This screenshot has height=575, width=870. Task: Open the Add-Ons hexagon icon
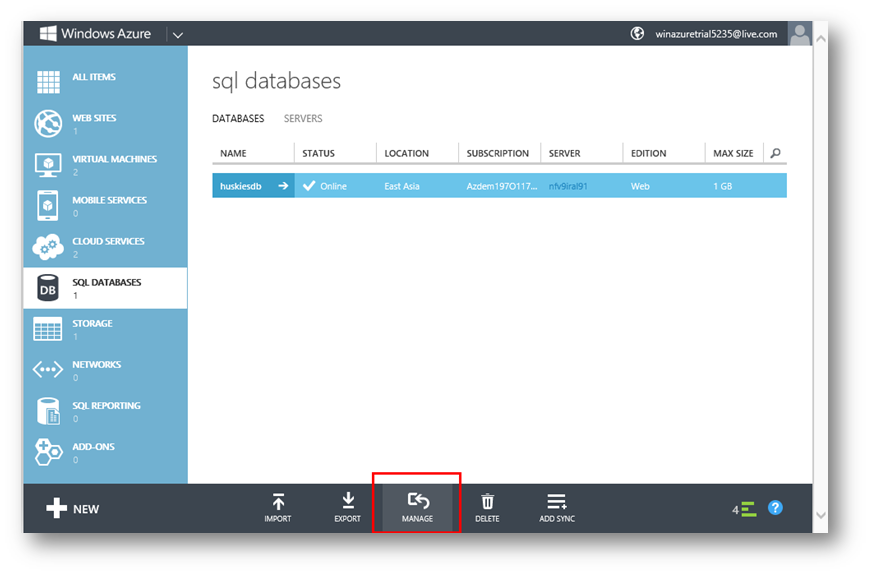48,452
